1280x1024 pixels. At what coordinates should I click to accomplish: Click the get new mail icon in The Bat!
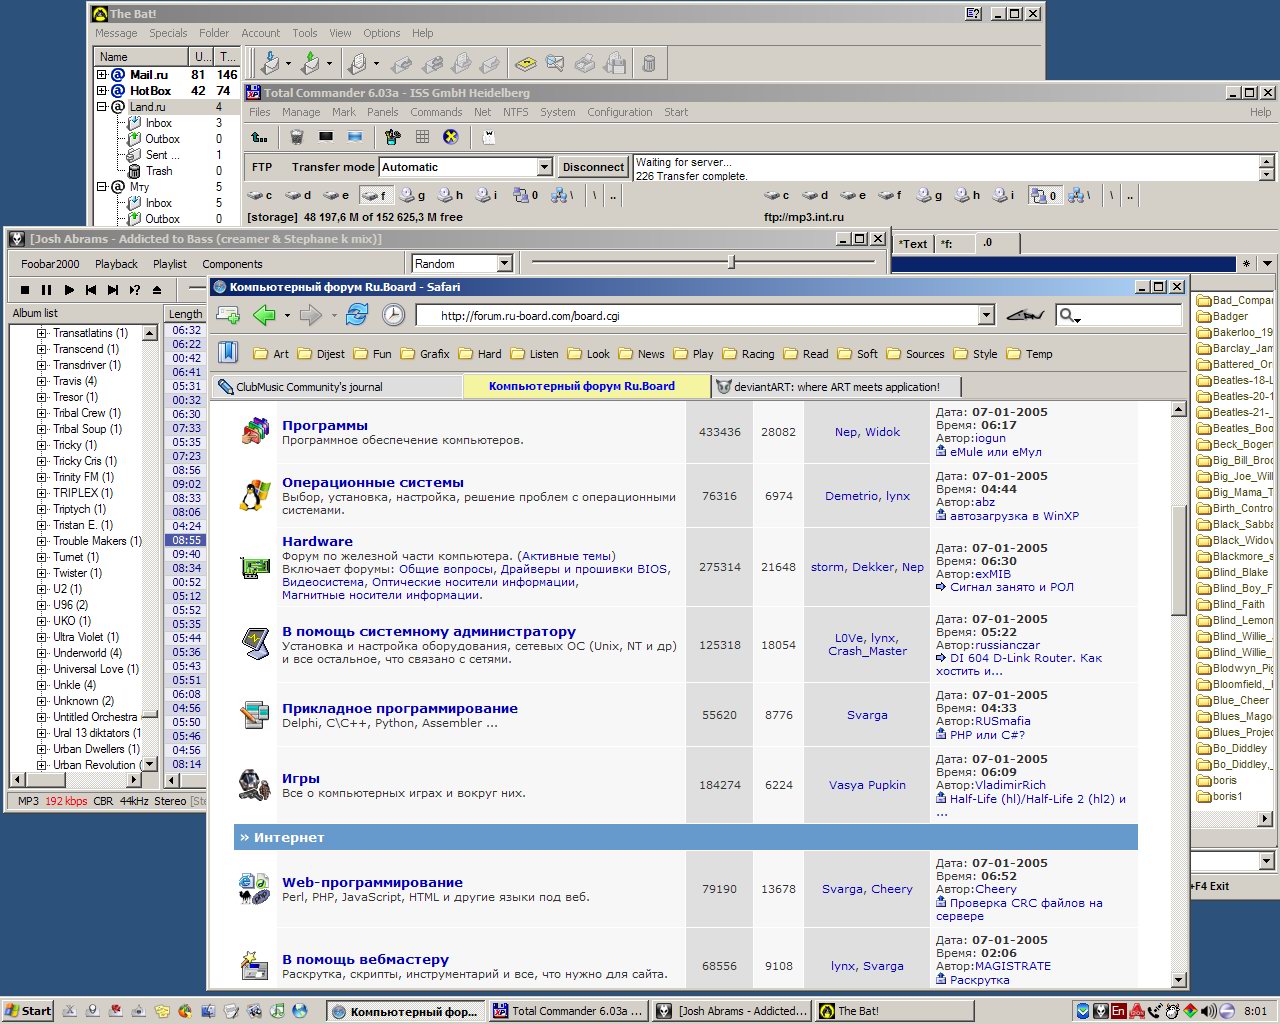[x=270, y=64]
